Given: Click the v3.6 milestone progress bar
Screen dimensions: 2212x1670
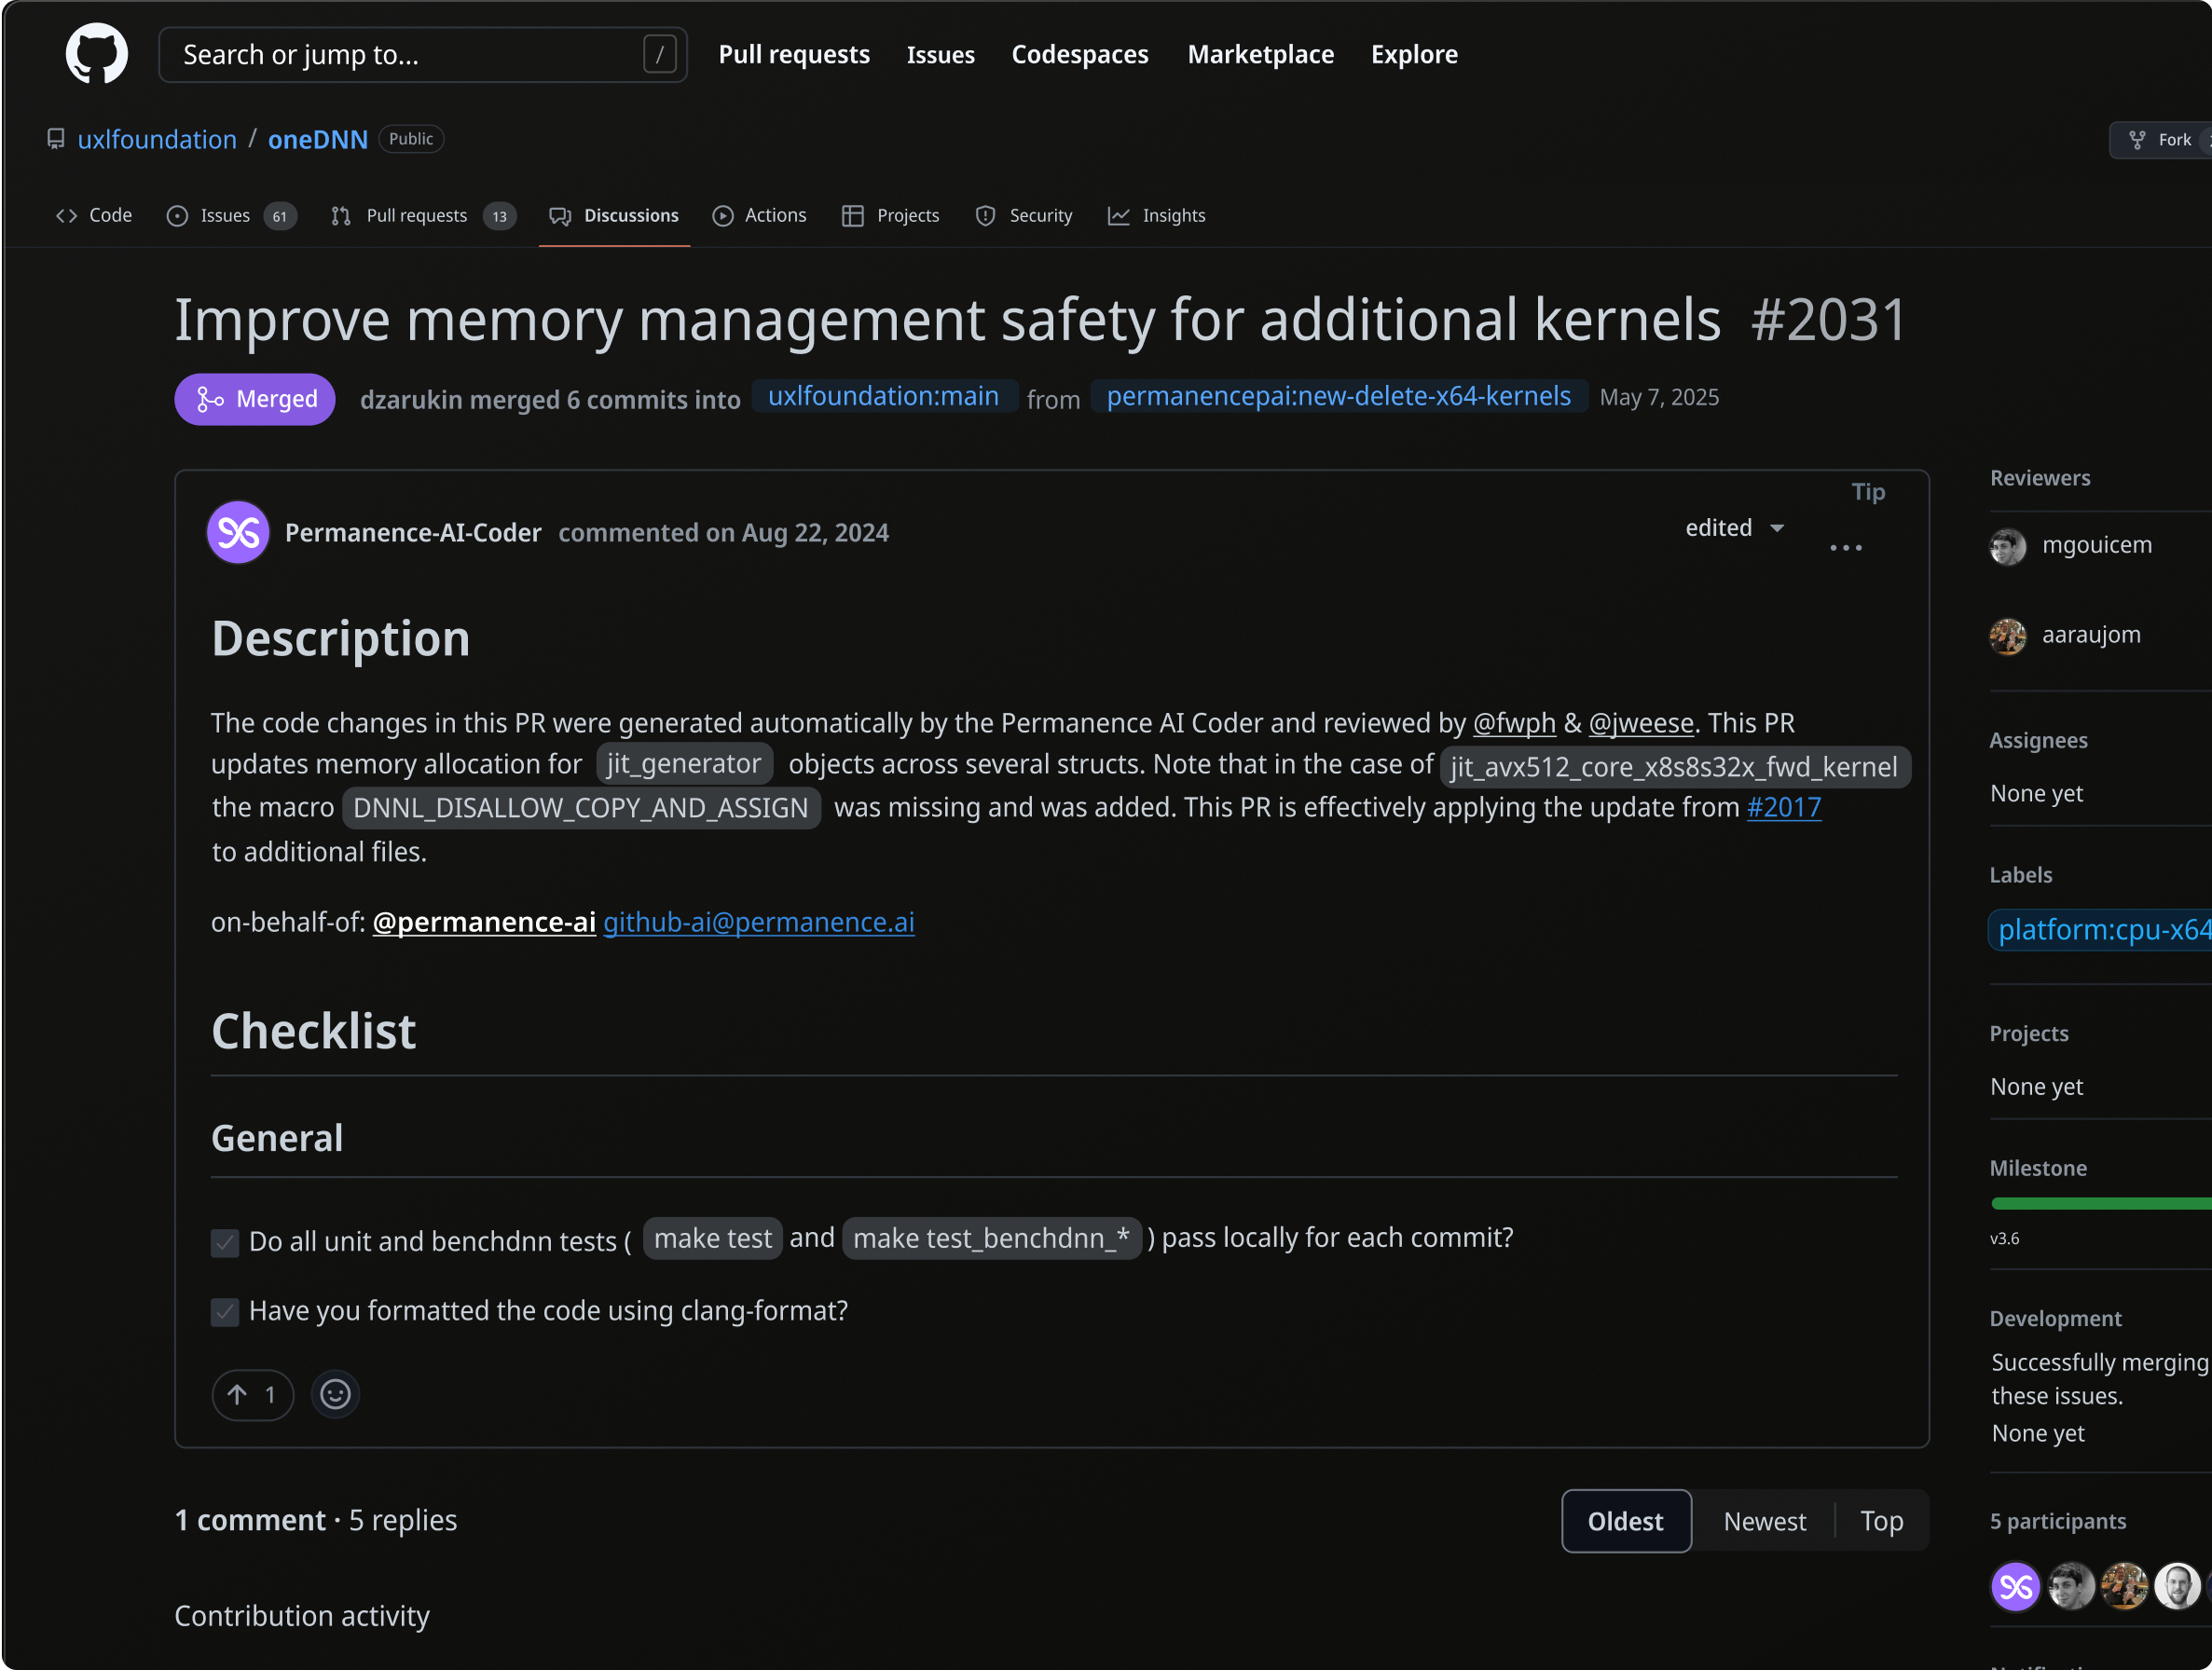Looking at the screenshot, I should [x=2101, y=1203].
